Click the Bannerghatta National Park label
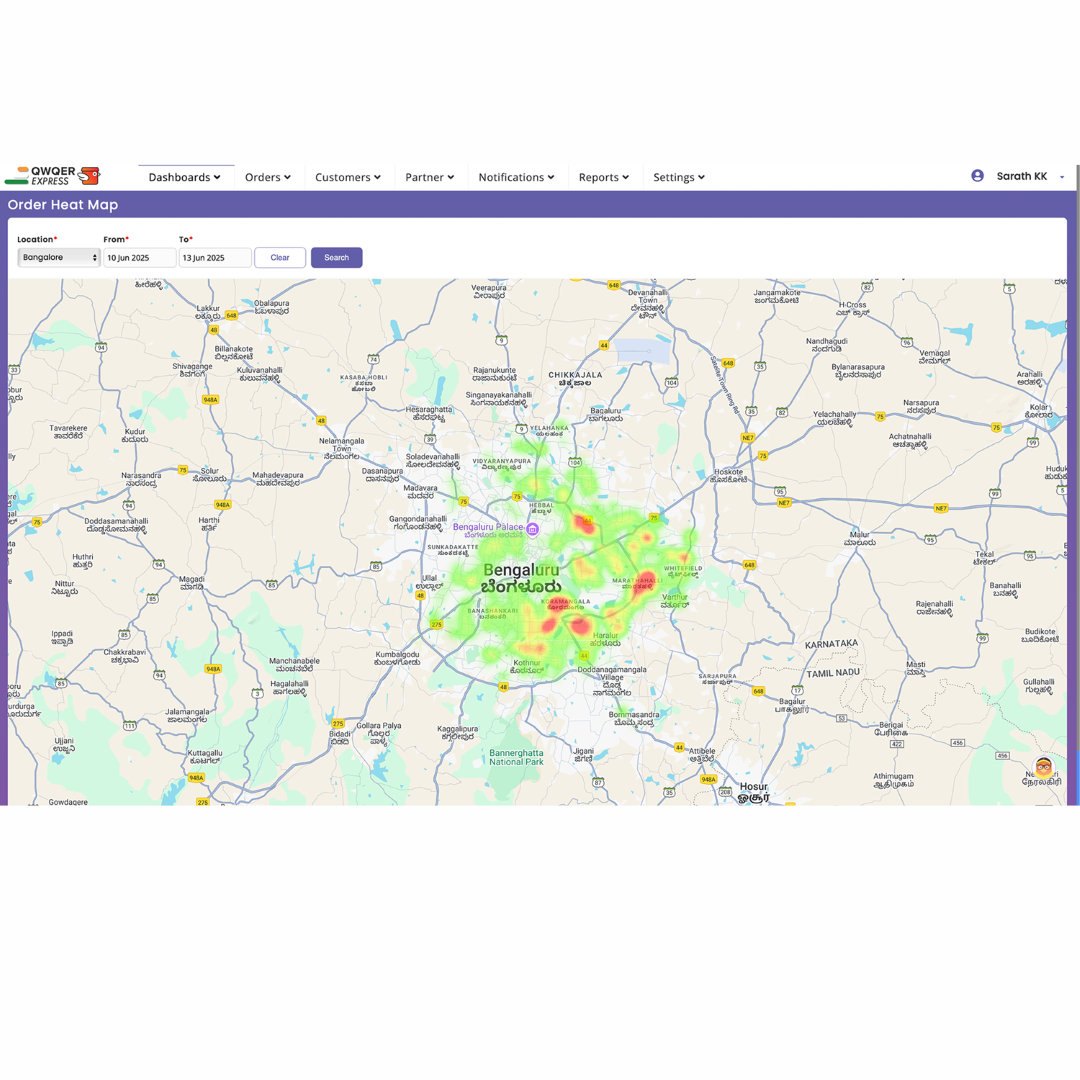Image resolution: width=1080 pixels, height=1080 pixels. tap(515, 756)
